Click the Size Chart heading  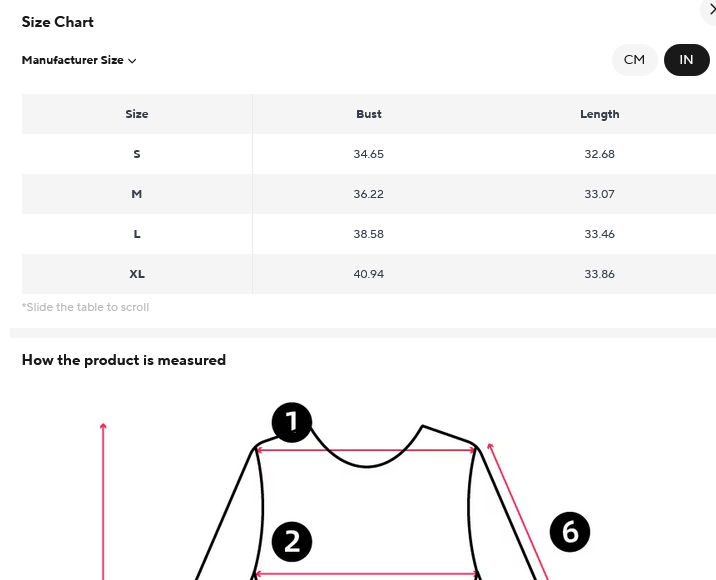click(x=58, y=22)
